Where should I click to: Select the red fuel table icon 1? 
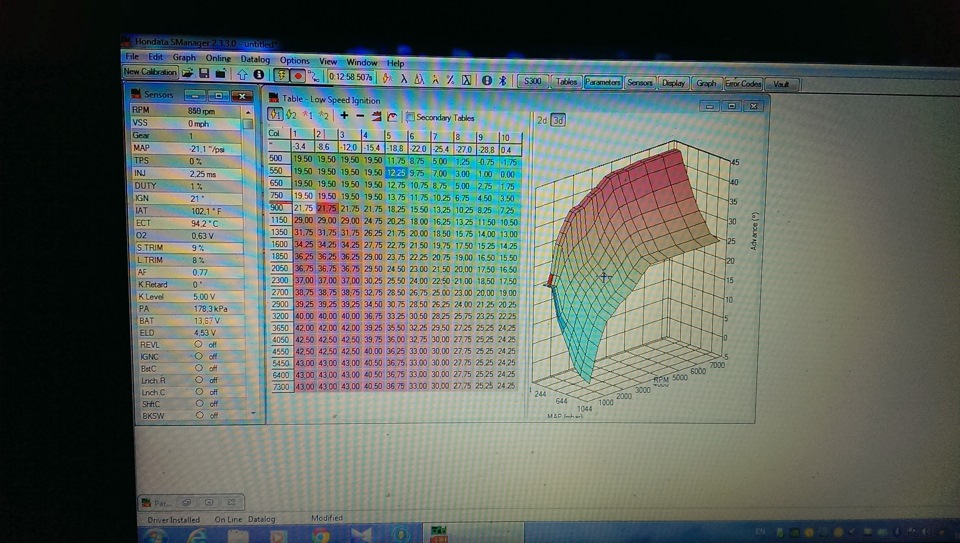click(x=307, y=115)
